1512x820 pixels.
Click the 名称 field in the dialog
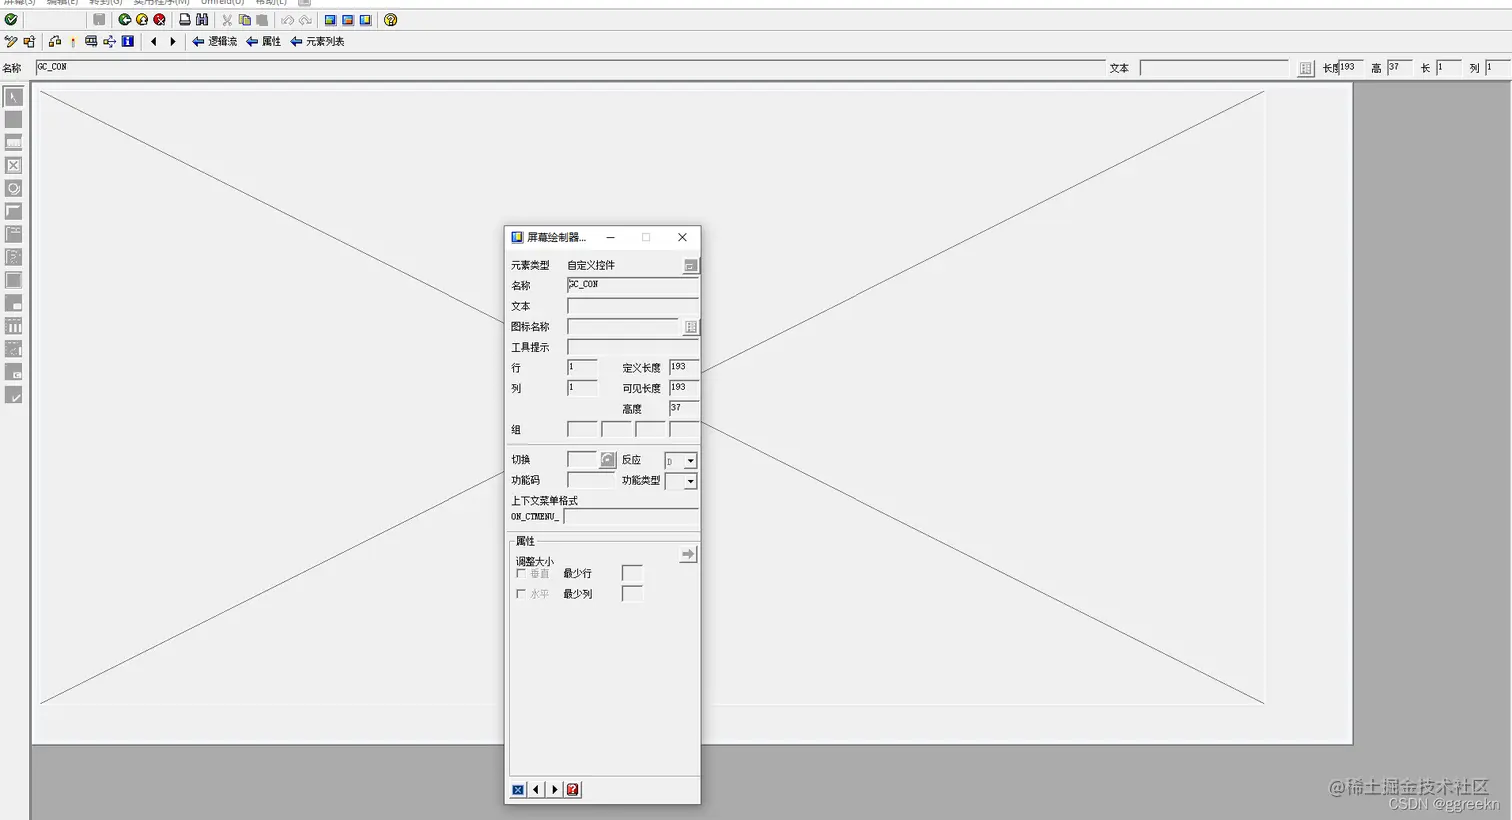click(633, 285)
